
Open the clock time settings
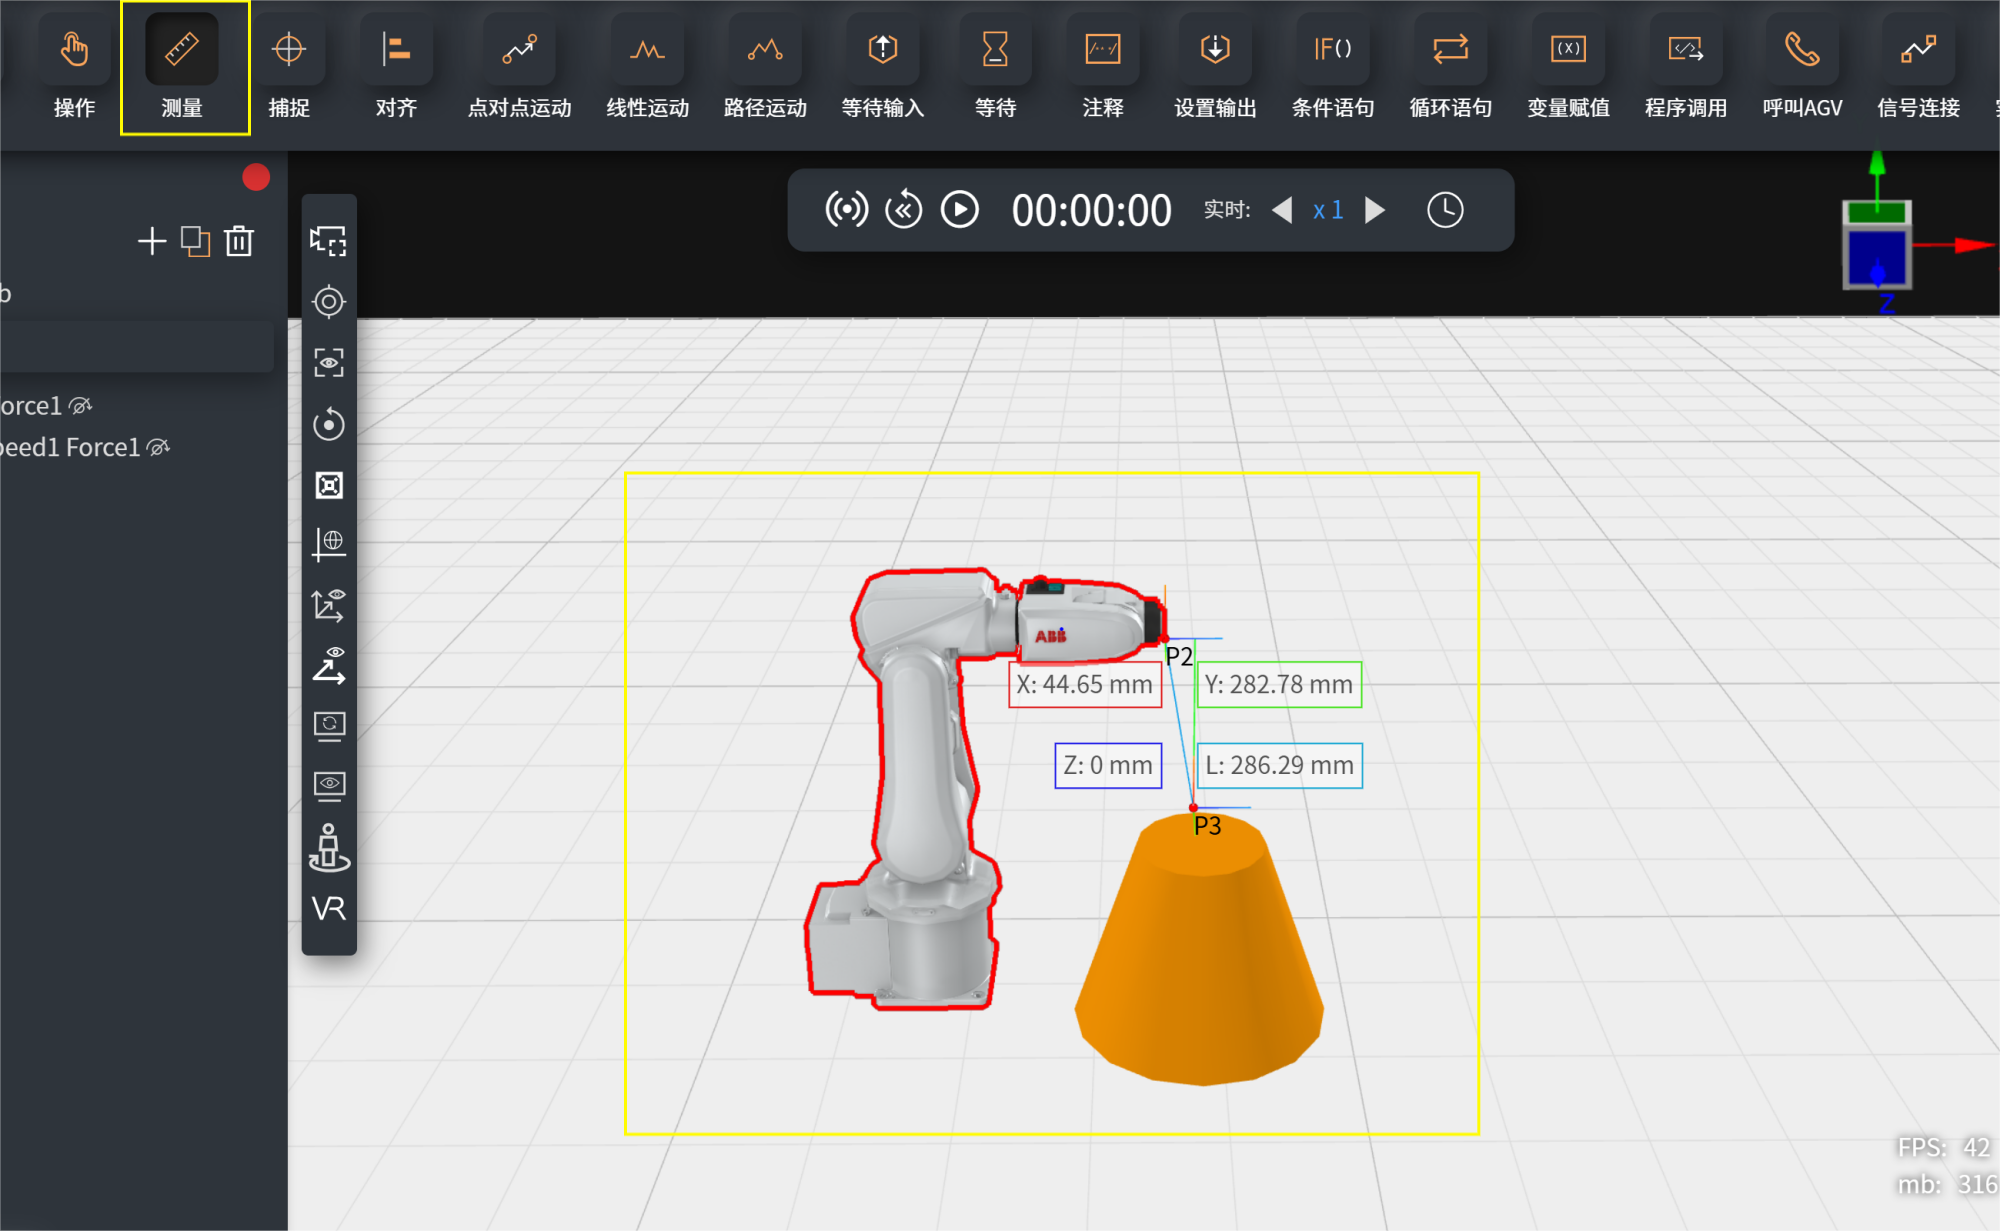[1445, 210]
